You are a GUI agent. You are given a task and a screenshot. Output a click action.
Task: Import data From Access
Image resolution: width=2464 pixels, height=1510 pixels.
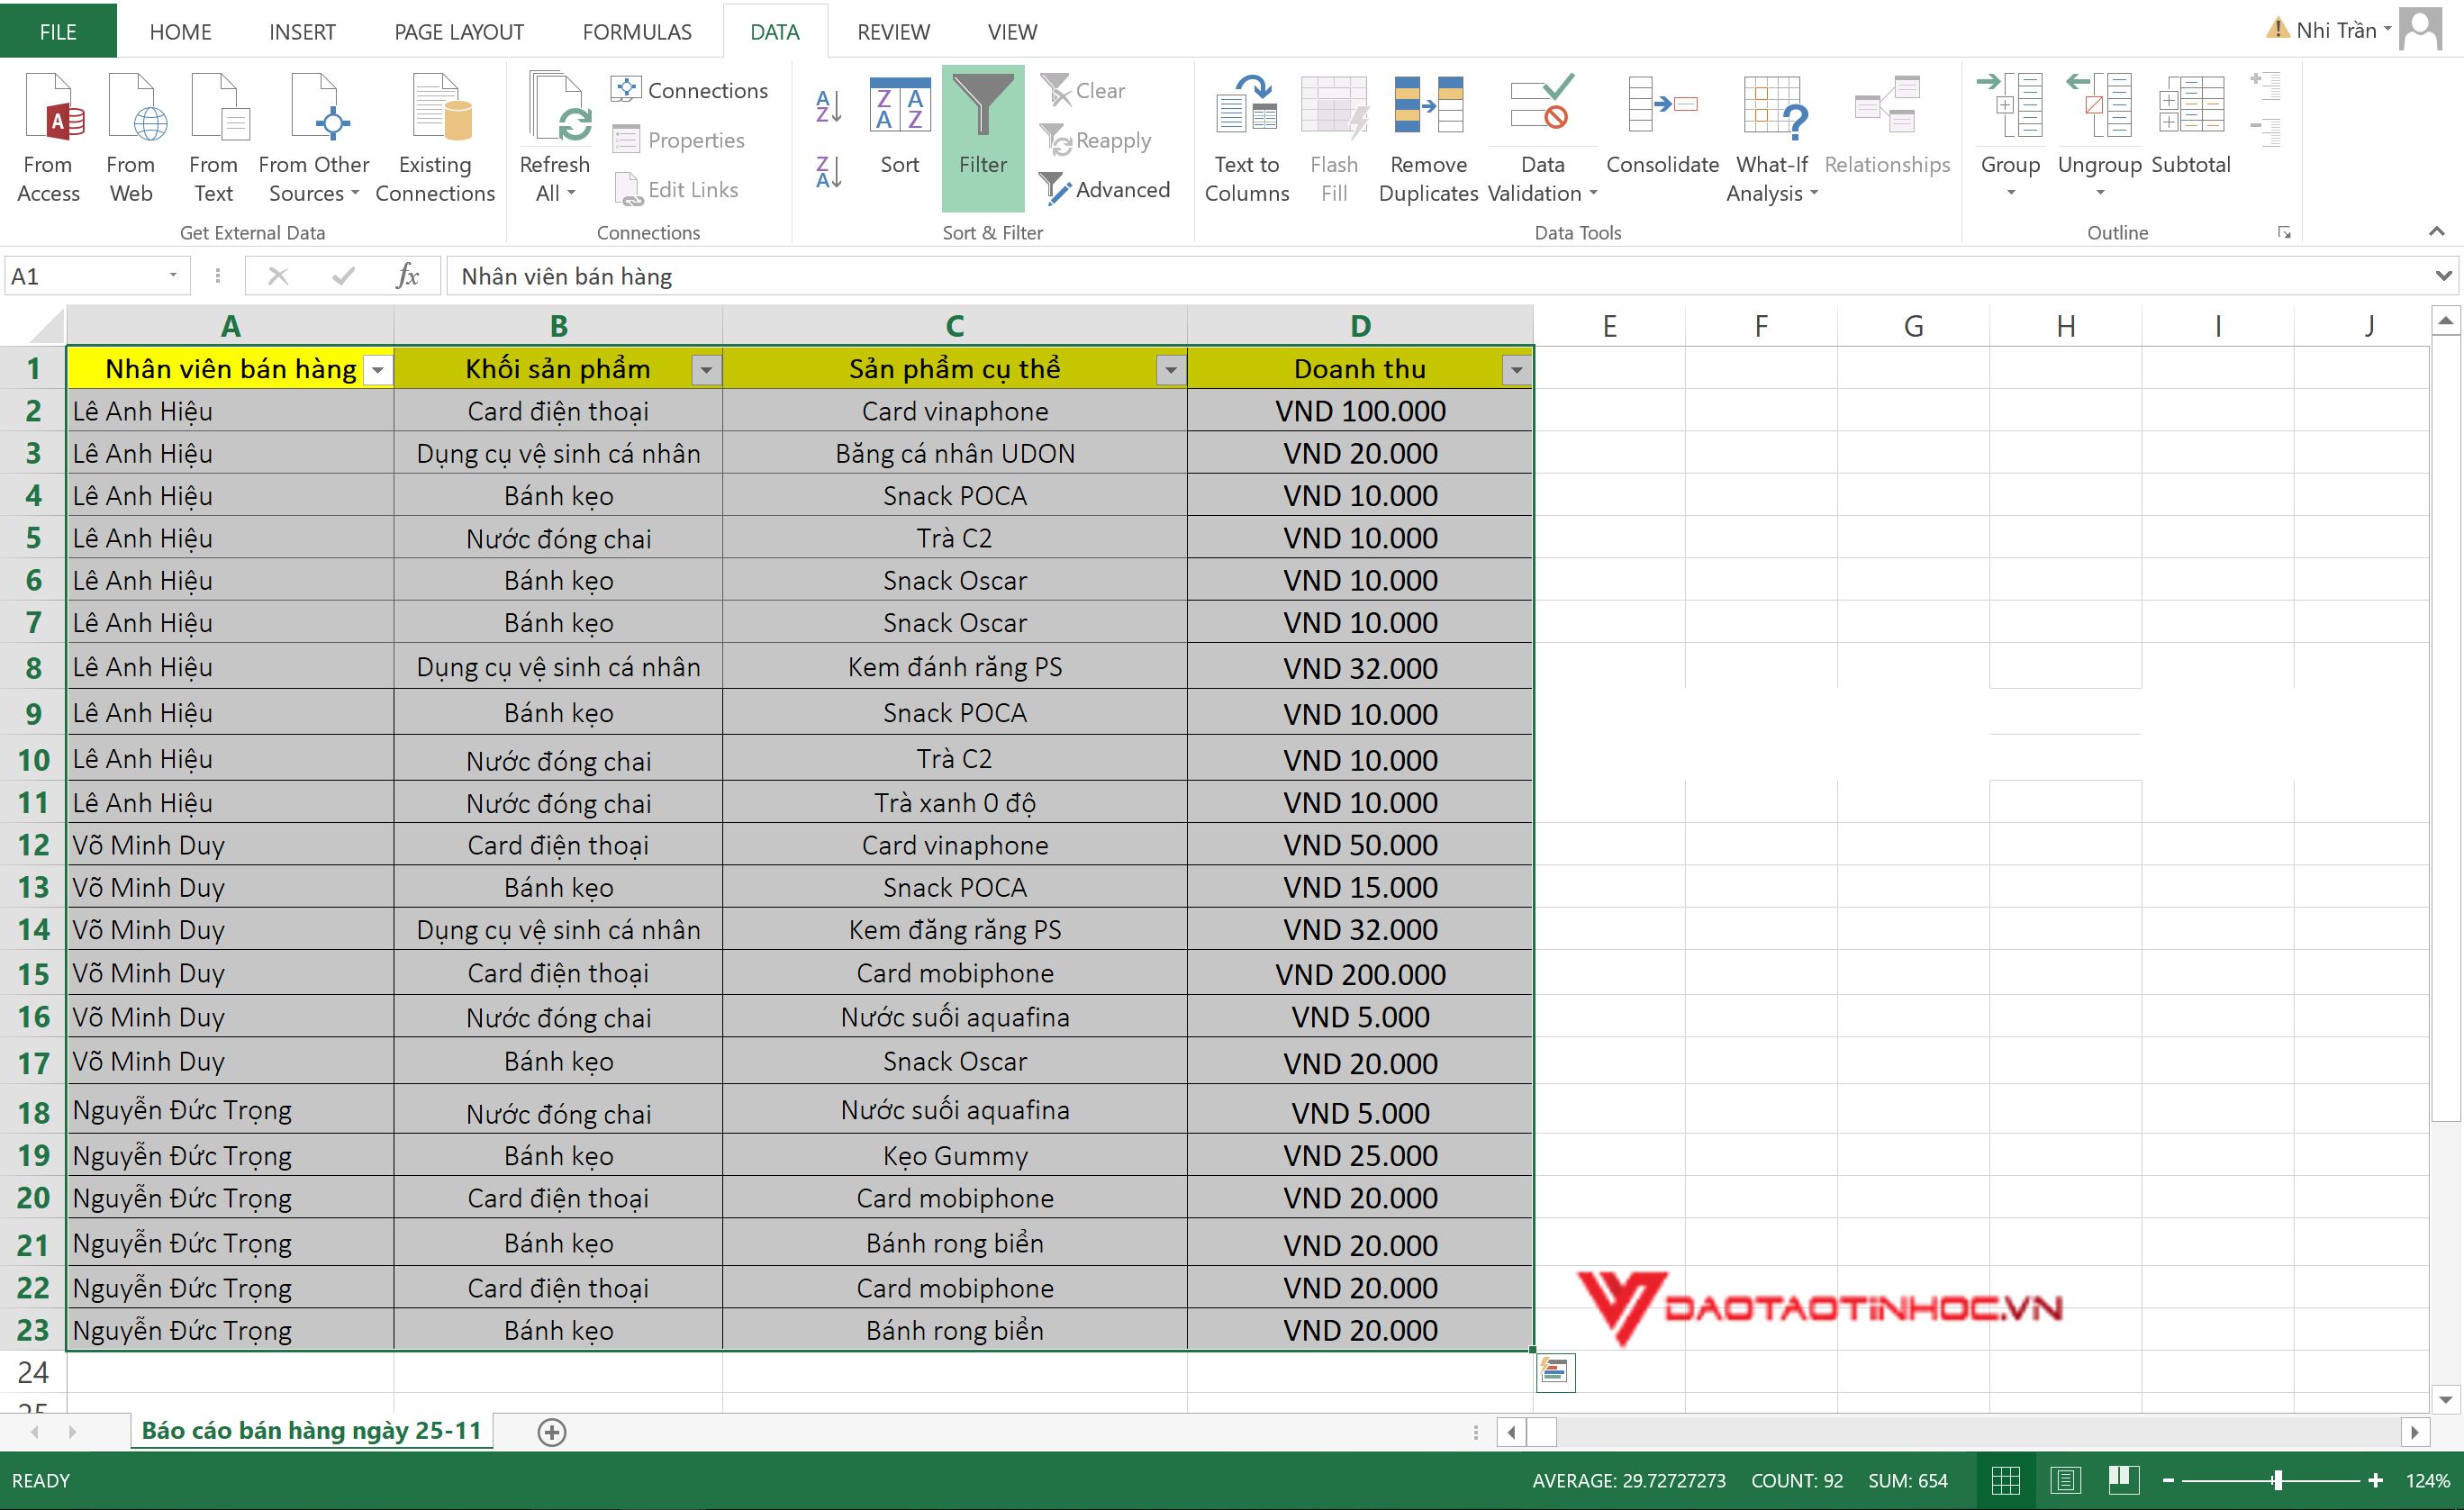click(x=49, y=139)
